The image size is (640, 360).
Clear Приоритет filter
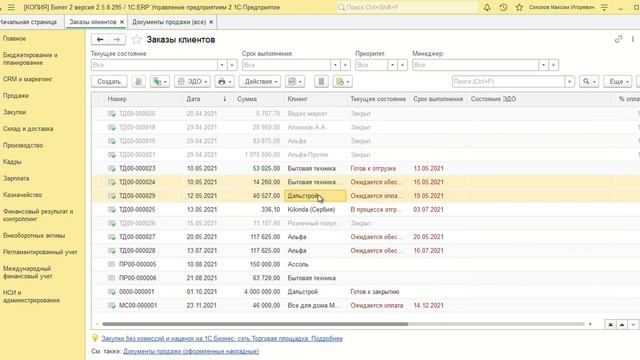[x=402, y=65]
